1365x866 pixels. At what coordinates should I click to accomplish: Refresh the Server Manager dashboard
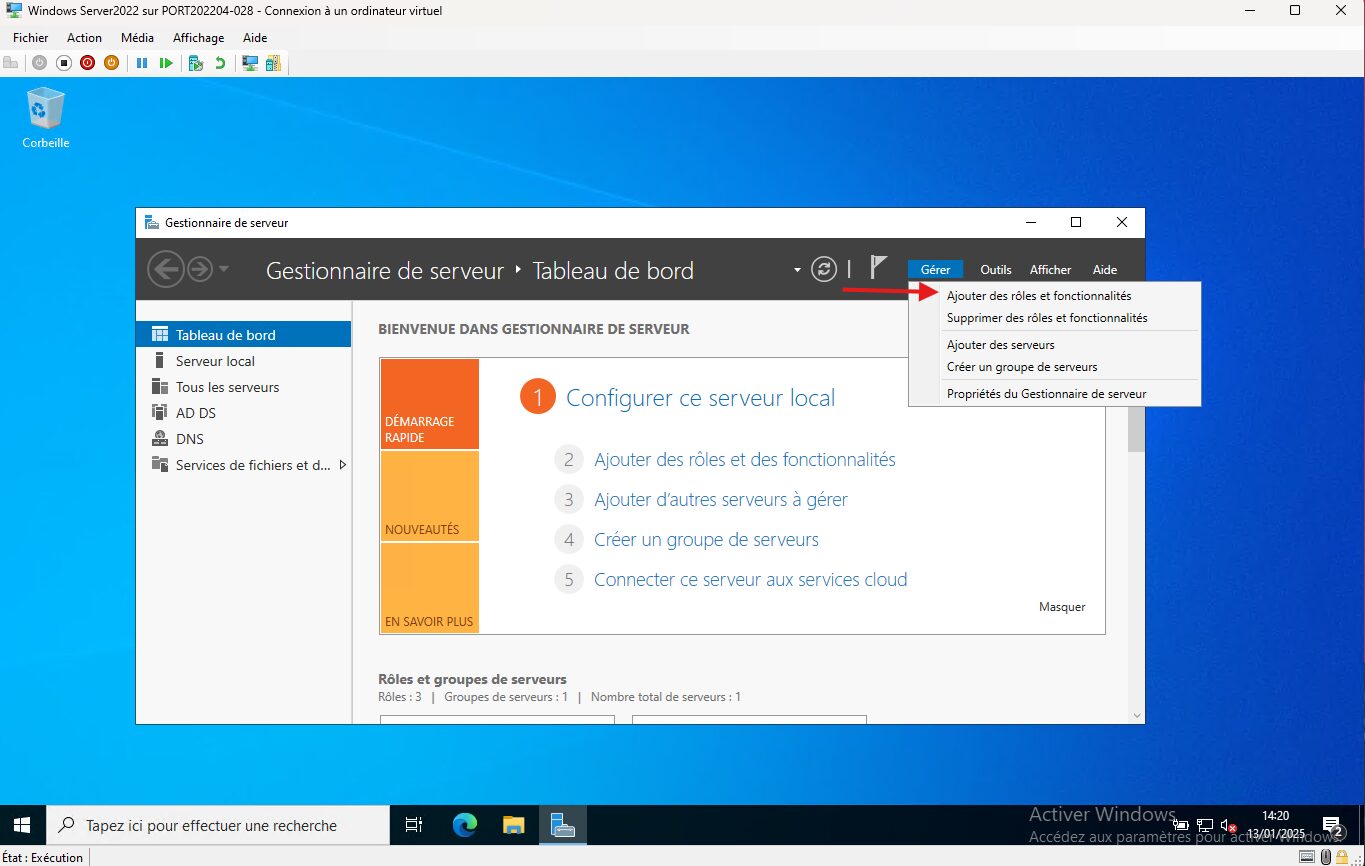(x=824, y=269)
